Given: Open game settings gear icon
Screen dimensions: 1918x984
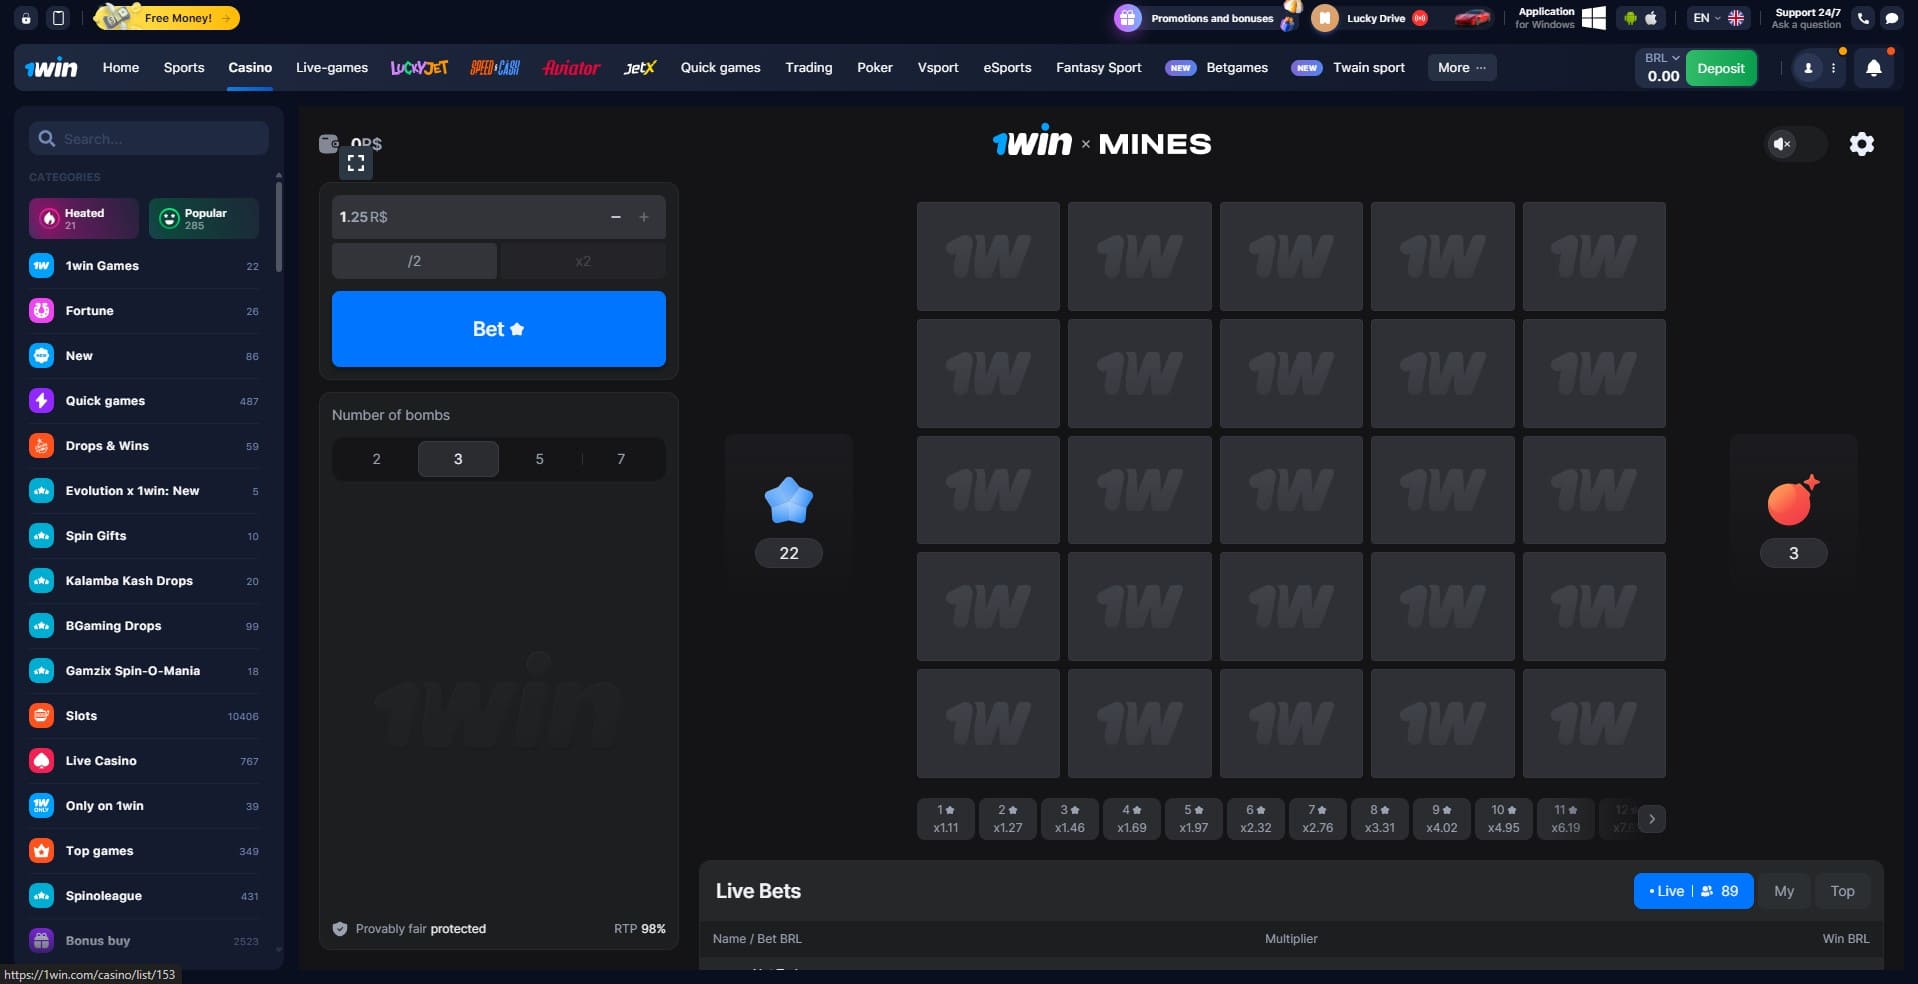Looking at the screenshot, I should pyautogui.click(x=1861, y=144).
